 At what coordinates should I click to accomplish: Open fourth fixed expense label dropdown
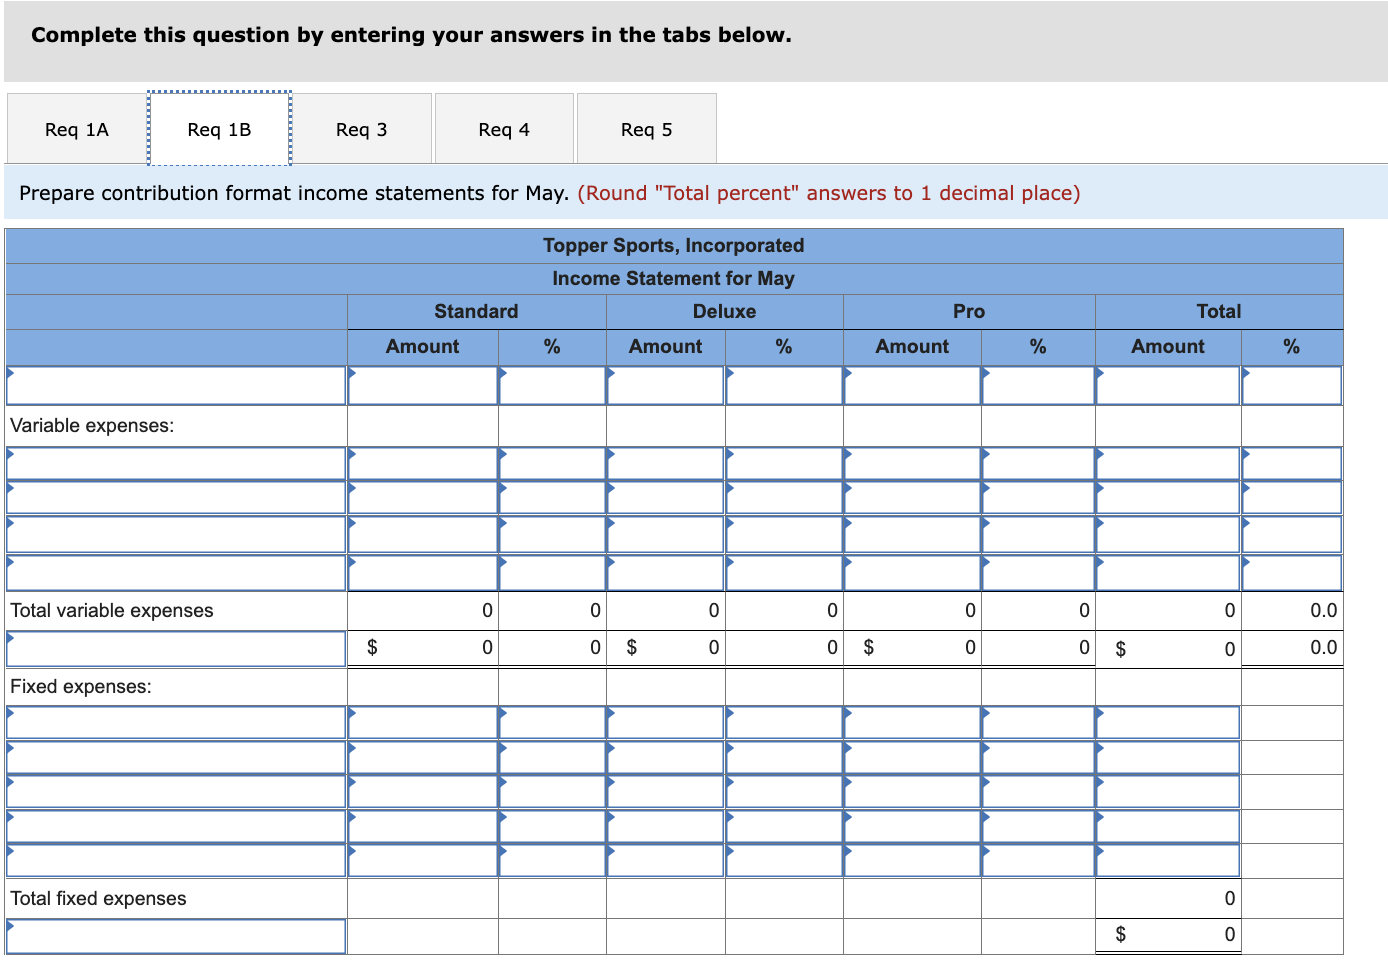(176, 826)
